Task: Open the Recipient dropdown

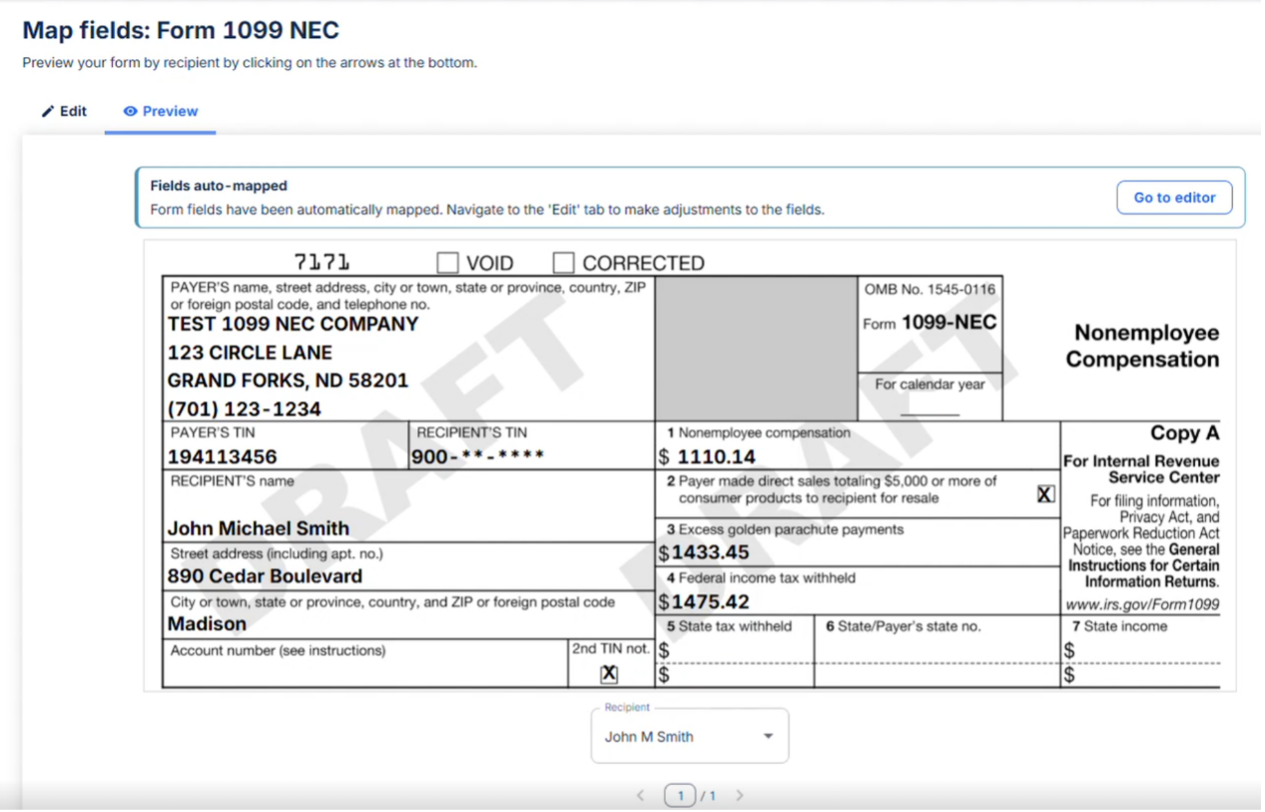Action: click(x=689, y=737)
